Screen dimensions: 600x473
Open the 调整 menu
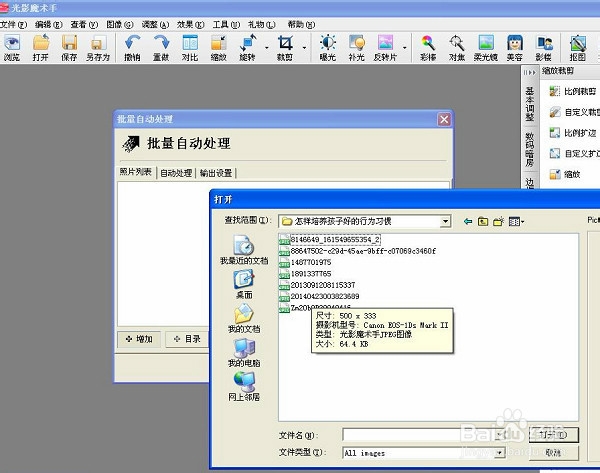(155, 24)
